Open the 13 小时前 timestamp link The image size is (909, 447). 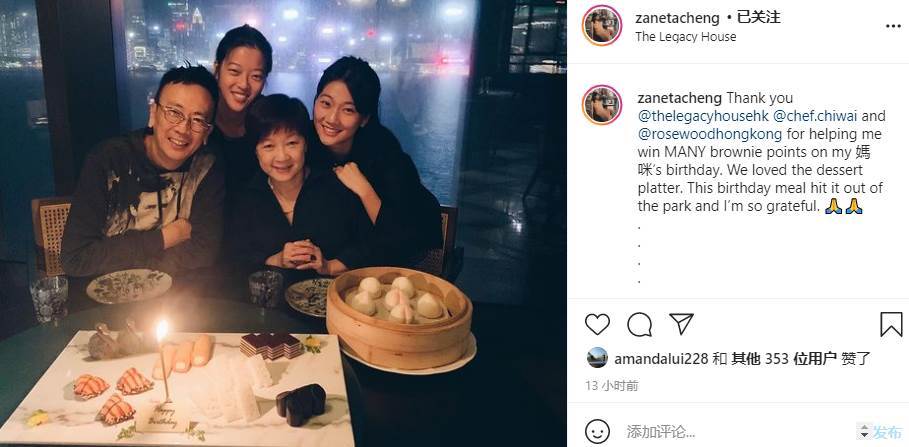(x=612, y=386)
